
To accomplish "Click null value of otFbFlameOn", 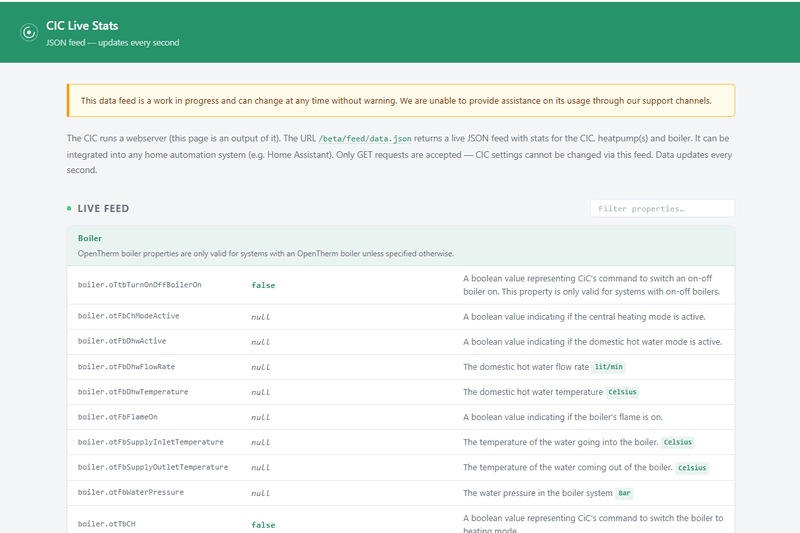I will click(x=260, y=417).
